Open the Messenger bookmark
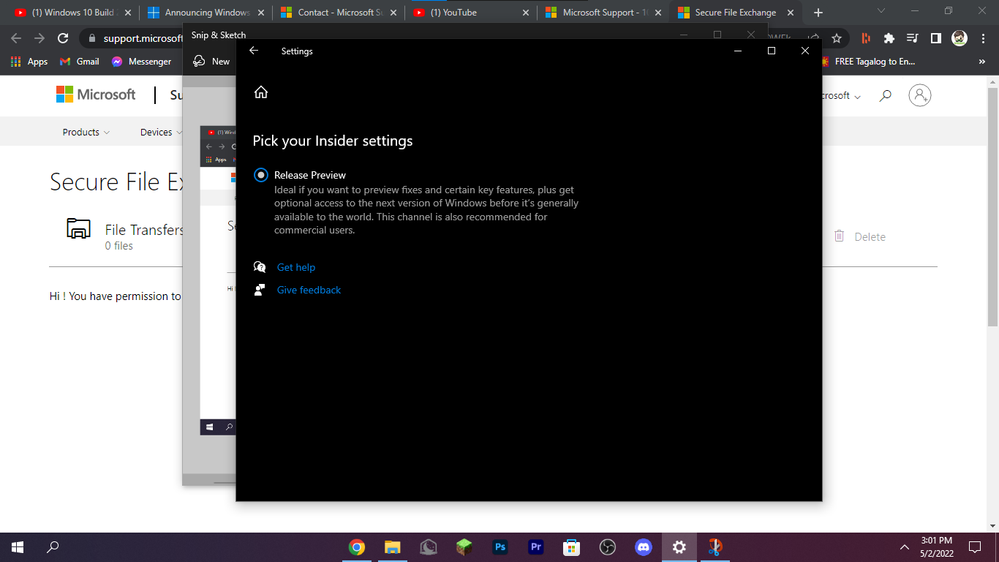The width and height of the screenshot is (999, 562). [x=141, y=62]
